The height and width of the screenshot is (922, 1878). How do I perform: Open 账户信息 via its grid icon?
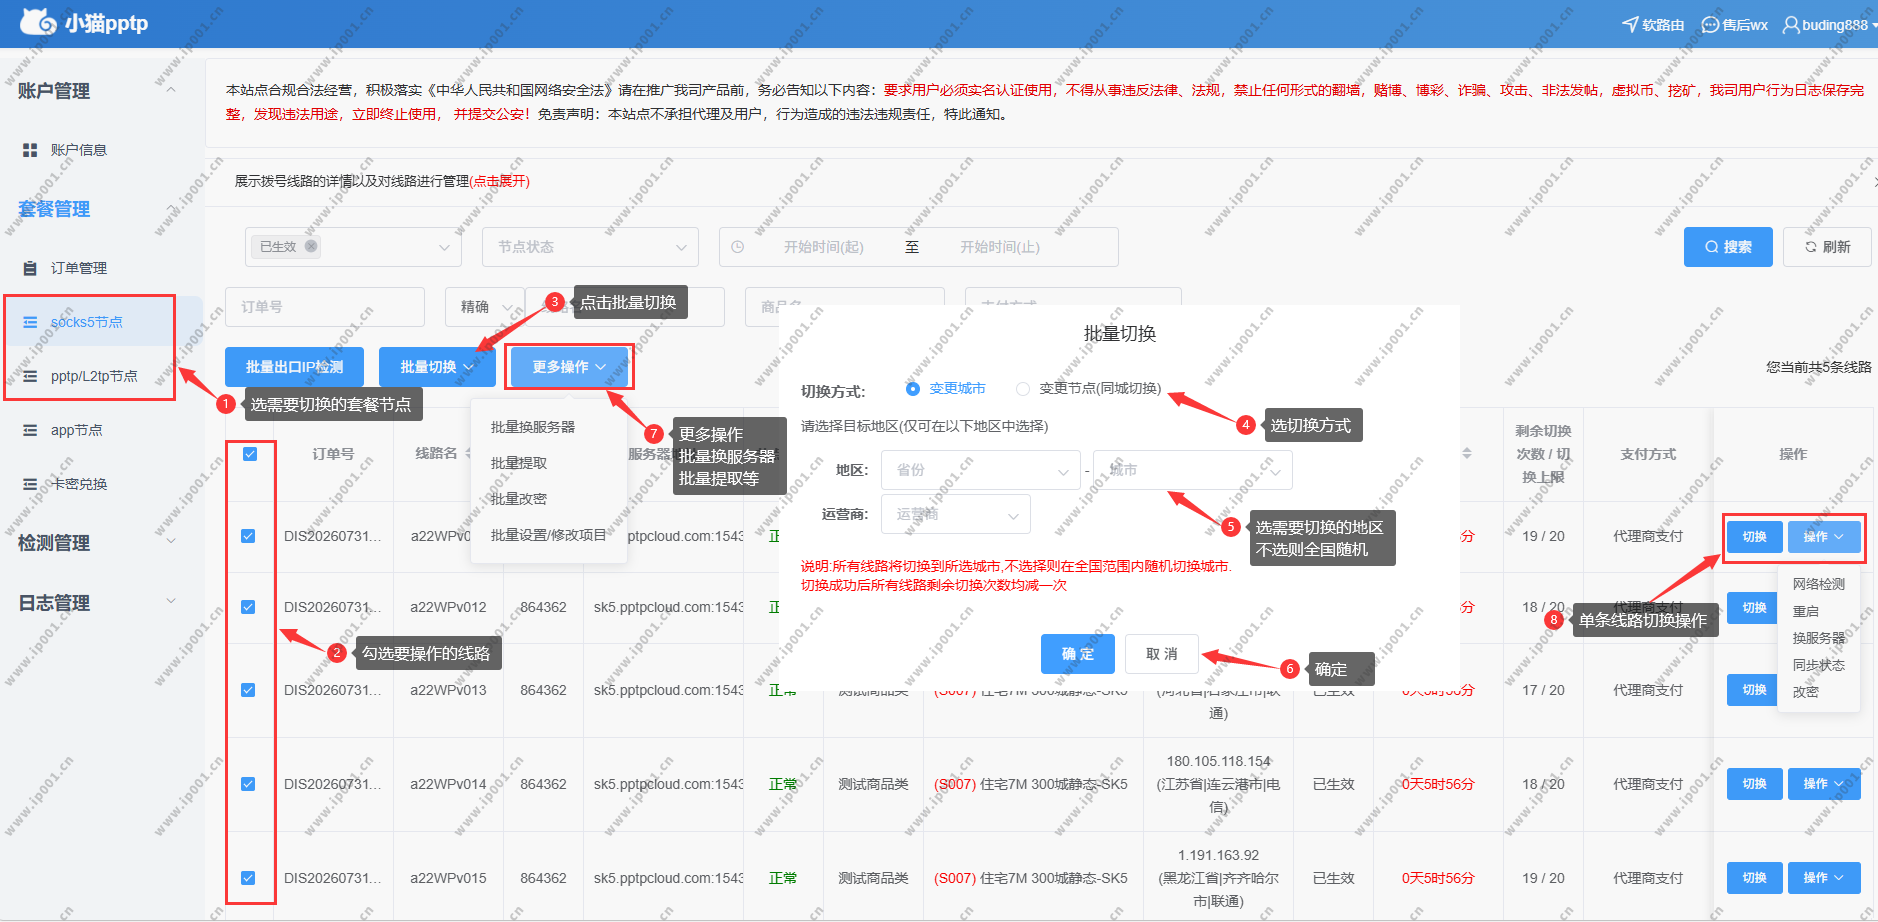click(30, 150)
